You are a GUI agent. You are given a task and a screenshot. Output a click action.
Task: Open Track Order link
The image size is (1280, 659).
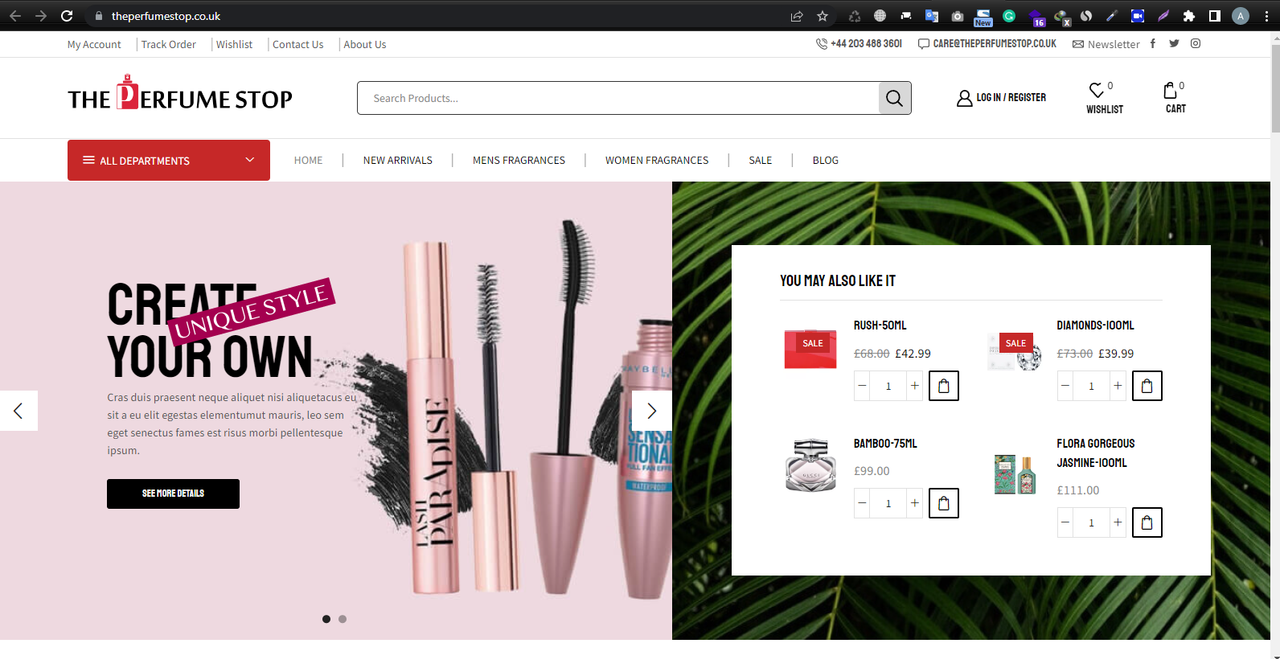click(x=168, y=44)
